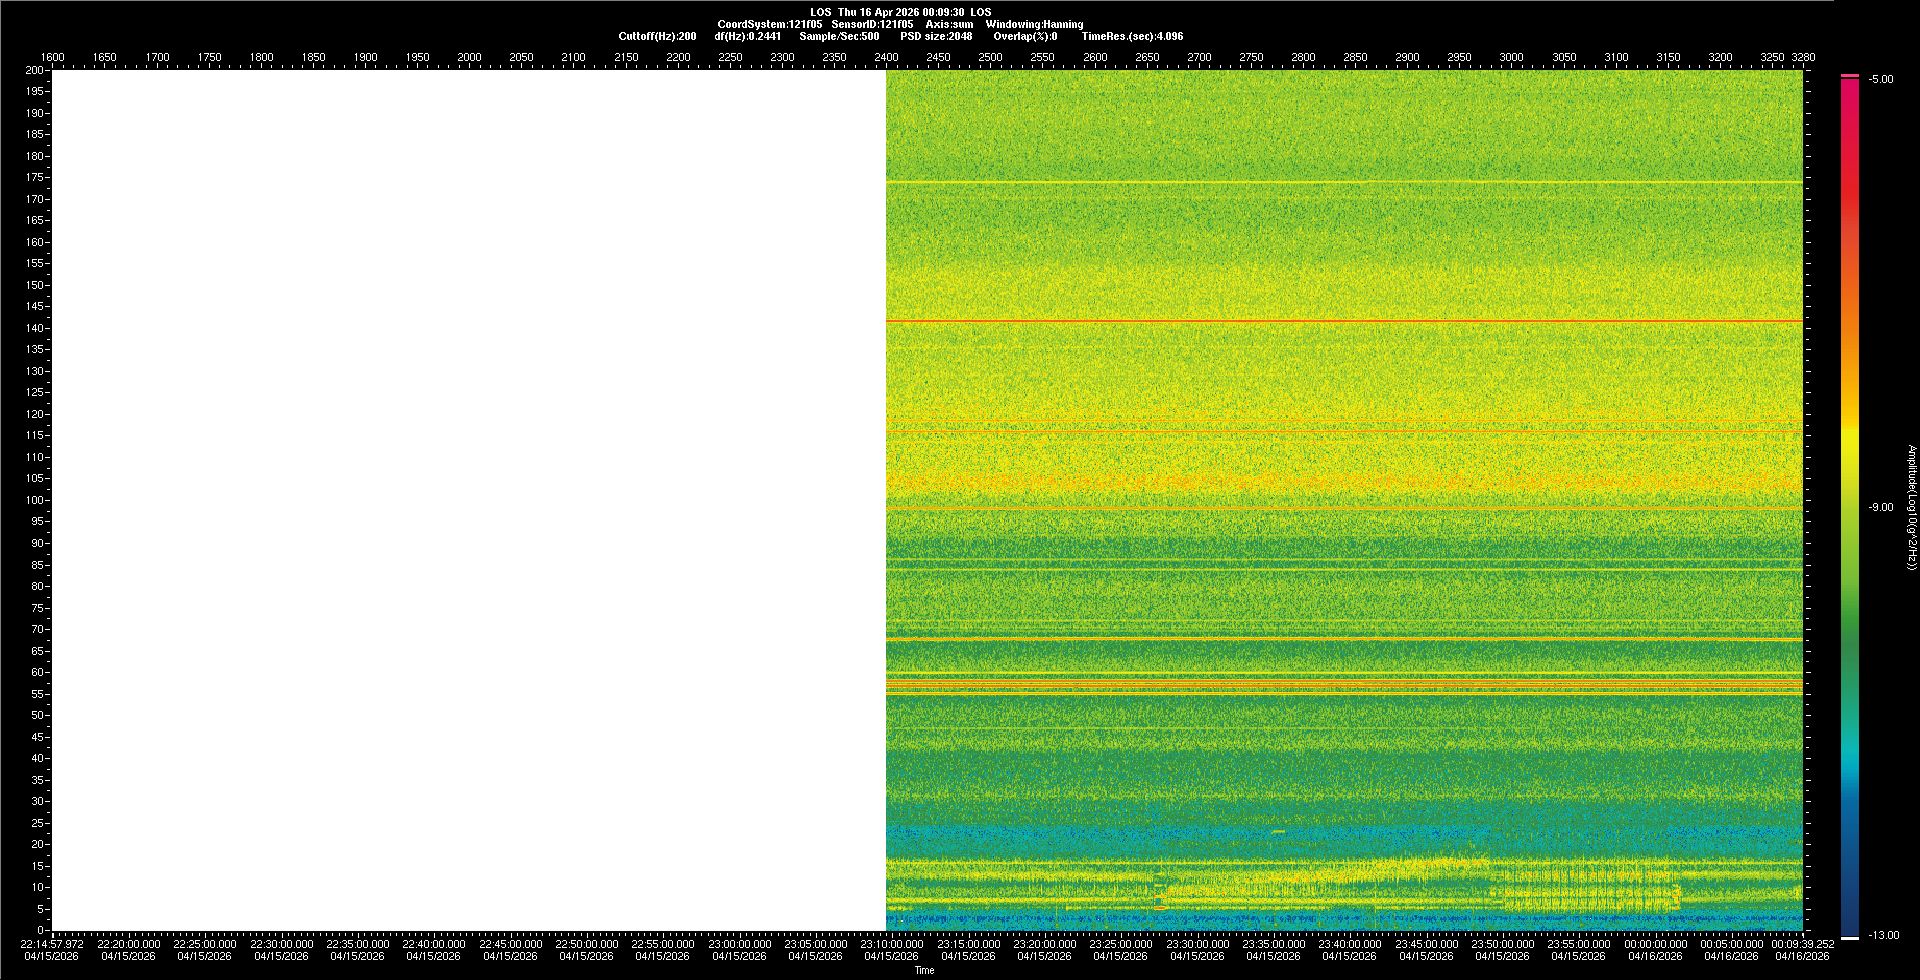Click the plot title showing Thu 16 Apr 2026
The width and height of the screenshot is (1920, 980).
click(x=900, y=12)
